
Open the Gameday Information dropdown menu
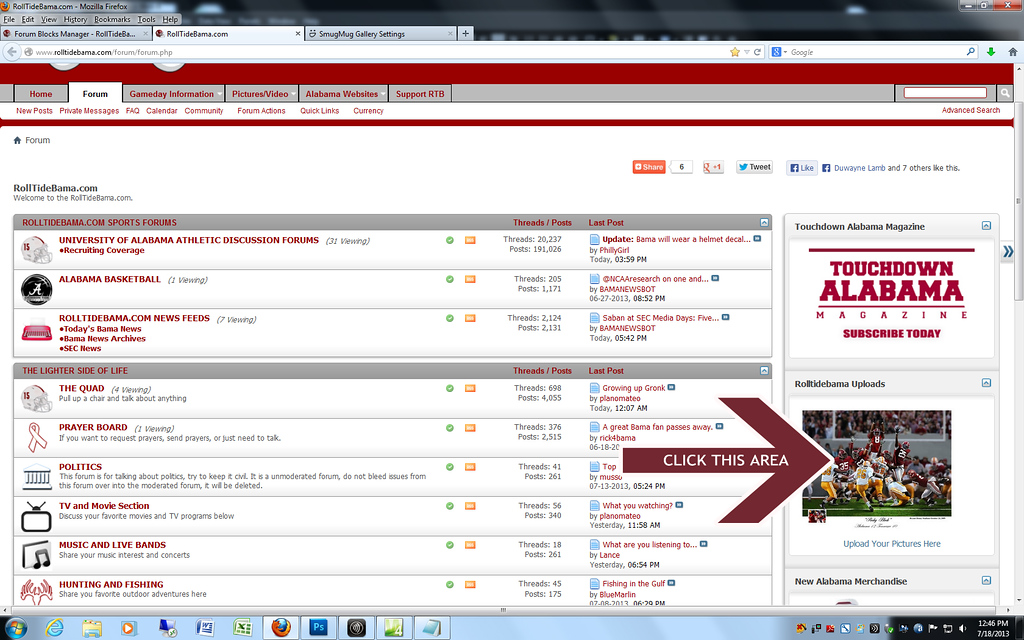click(x=172, y=94)
